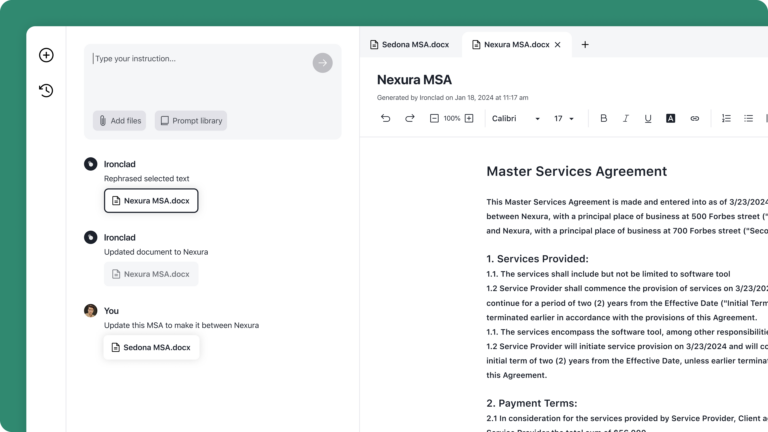768x432 pixels.
Task: Apply bulleted list formatting
Action: coord(748,118)
